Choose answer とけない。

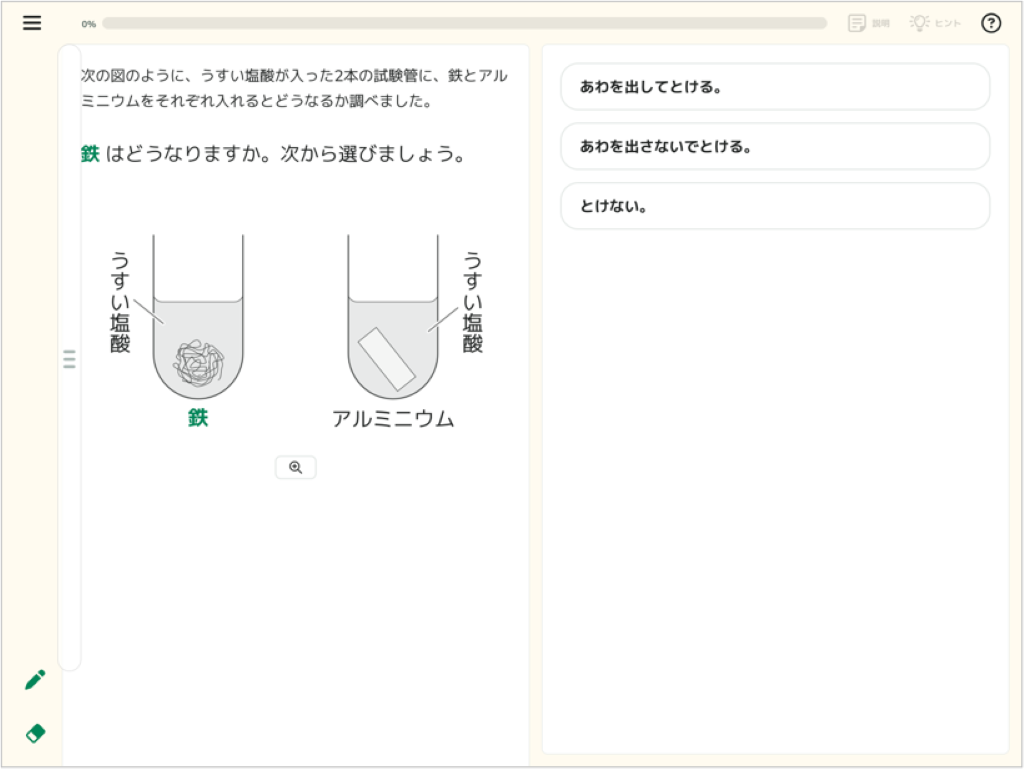(775, 206)
